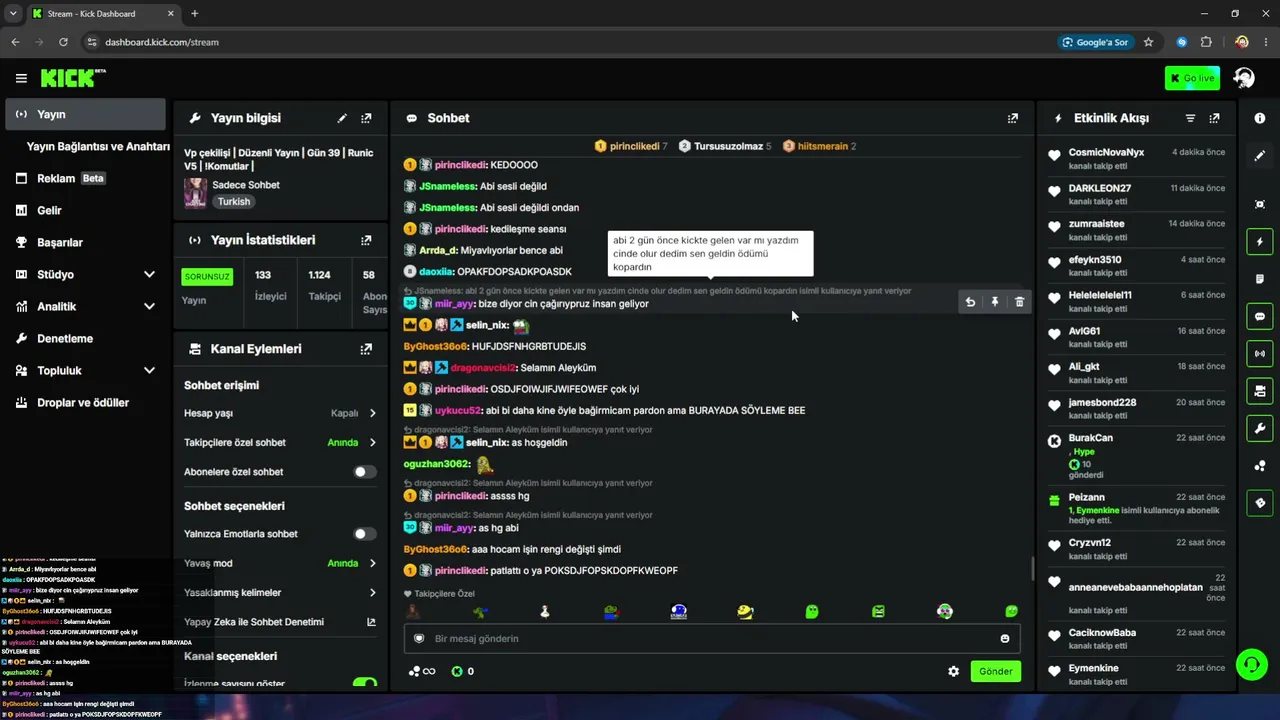Screen dimensions: 1280x720
Task: Click the browser address bar URL
Action: (x=162, y=42)
